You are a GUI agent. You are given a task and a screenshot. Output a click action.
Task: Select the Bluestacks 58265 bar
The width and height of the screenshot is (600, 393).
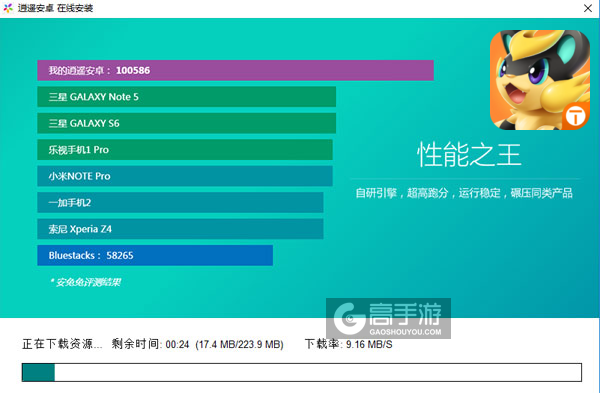[x=155, y=255]
